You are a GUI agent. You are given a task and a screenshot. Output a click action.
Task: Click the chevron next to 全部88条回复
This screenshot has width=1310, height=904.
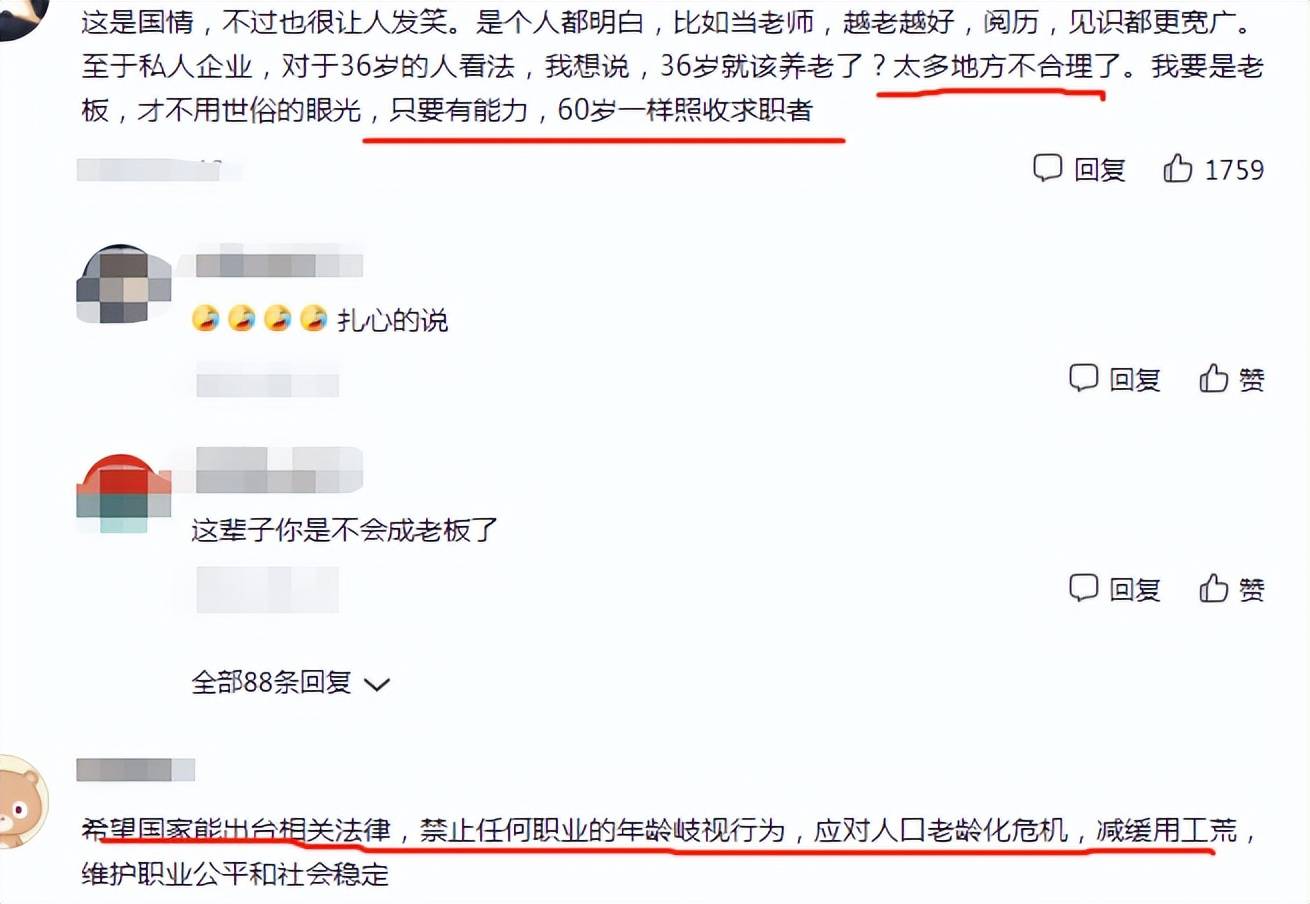377,685
